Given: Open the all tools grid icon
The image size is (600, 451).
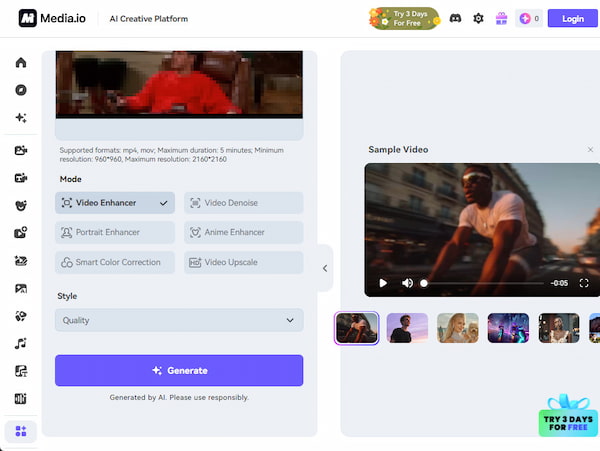Looking at the screenshot, I should 21,431.
